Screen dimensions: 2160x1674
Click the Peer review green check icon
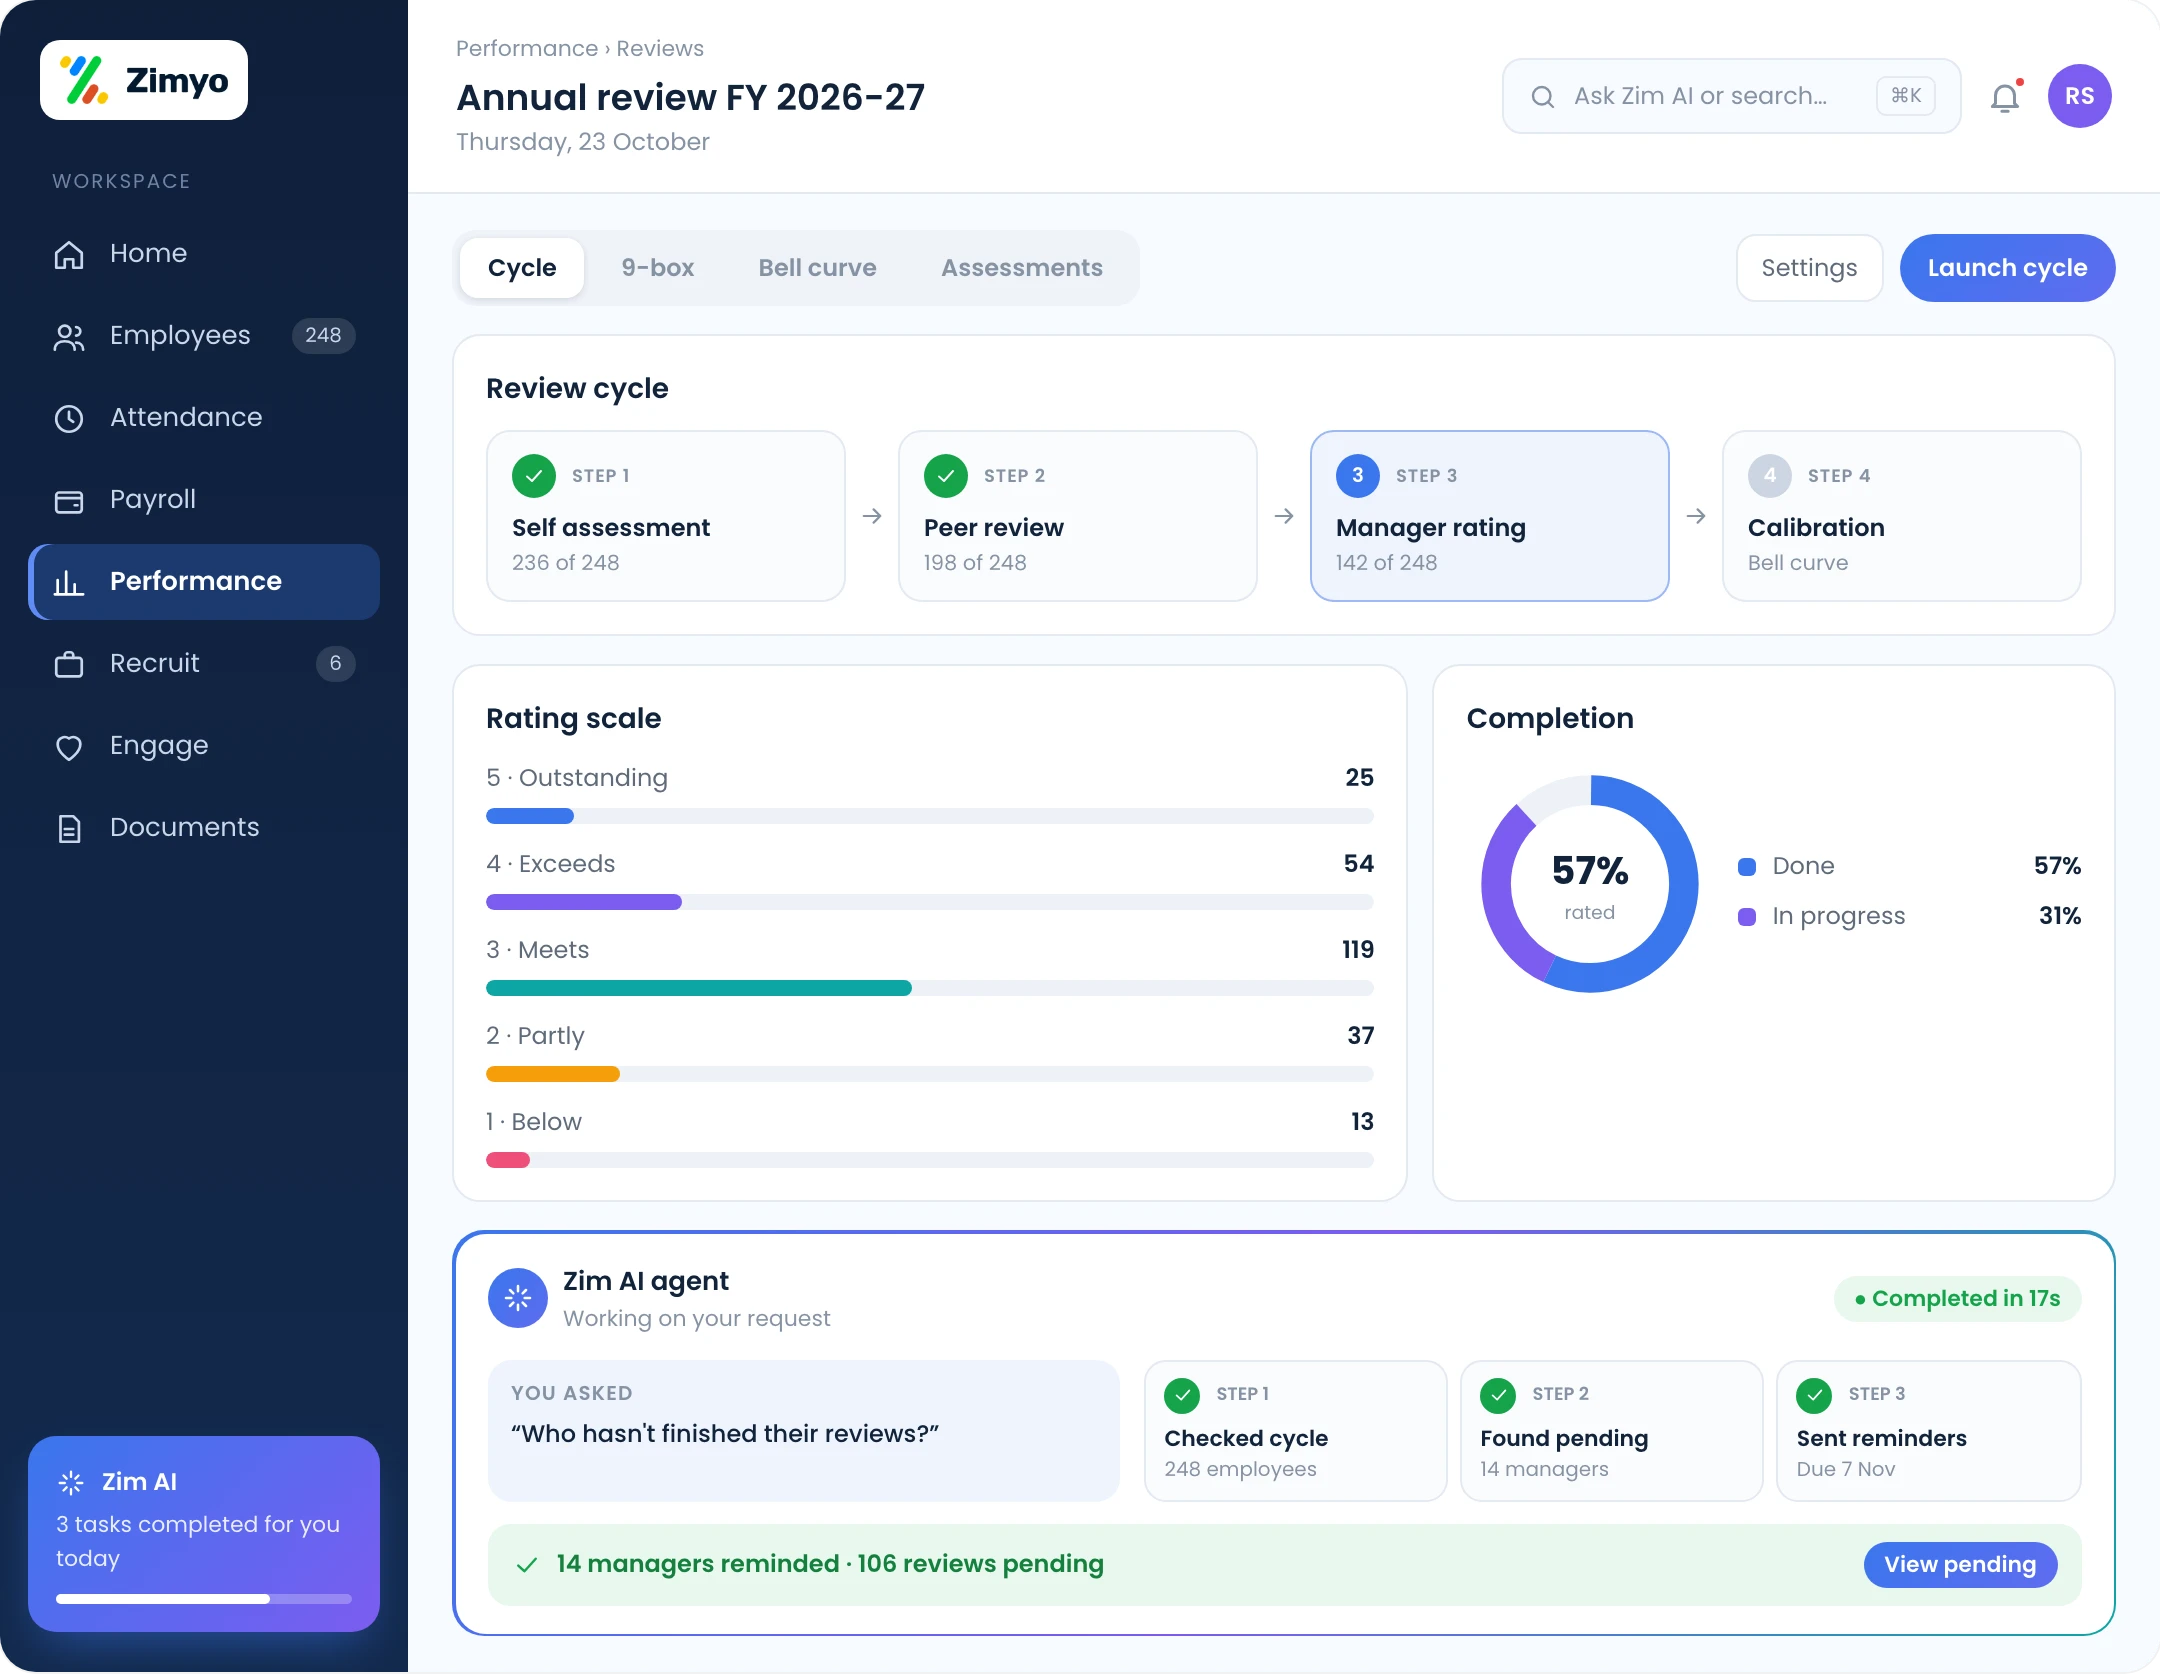point(946,476)
